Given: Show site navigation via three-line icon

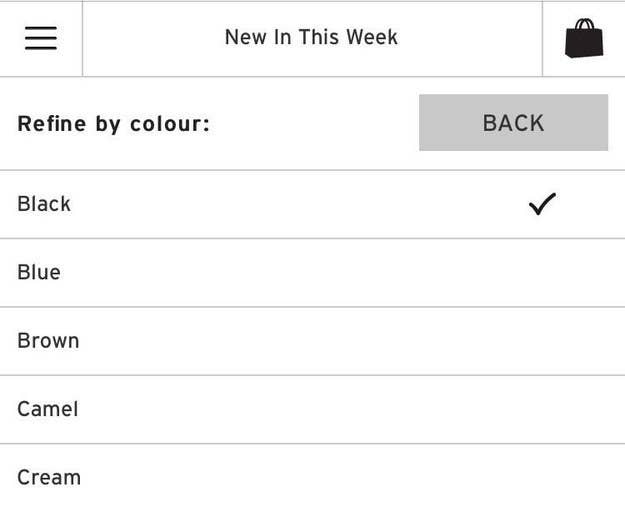Looking at the screenshot, I should [x=41, y=38].
